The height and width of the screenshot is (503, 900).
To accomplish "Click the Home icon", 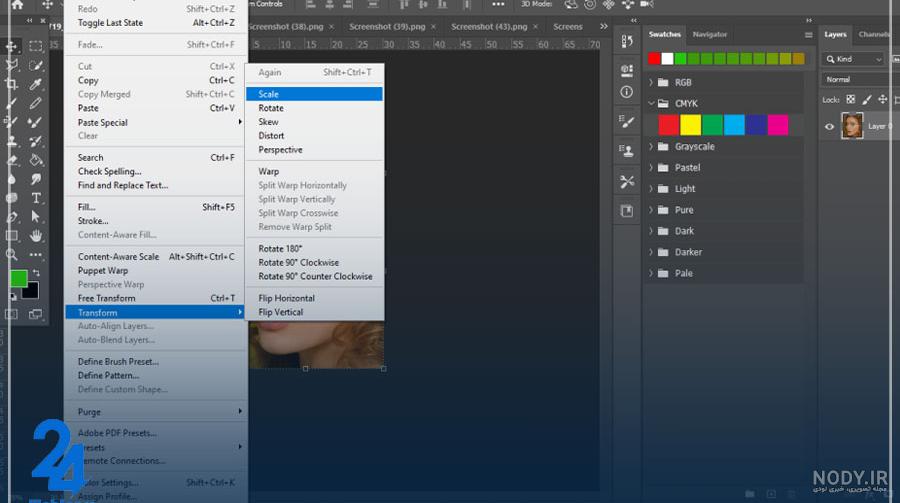I will 17,5.
